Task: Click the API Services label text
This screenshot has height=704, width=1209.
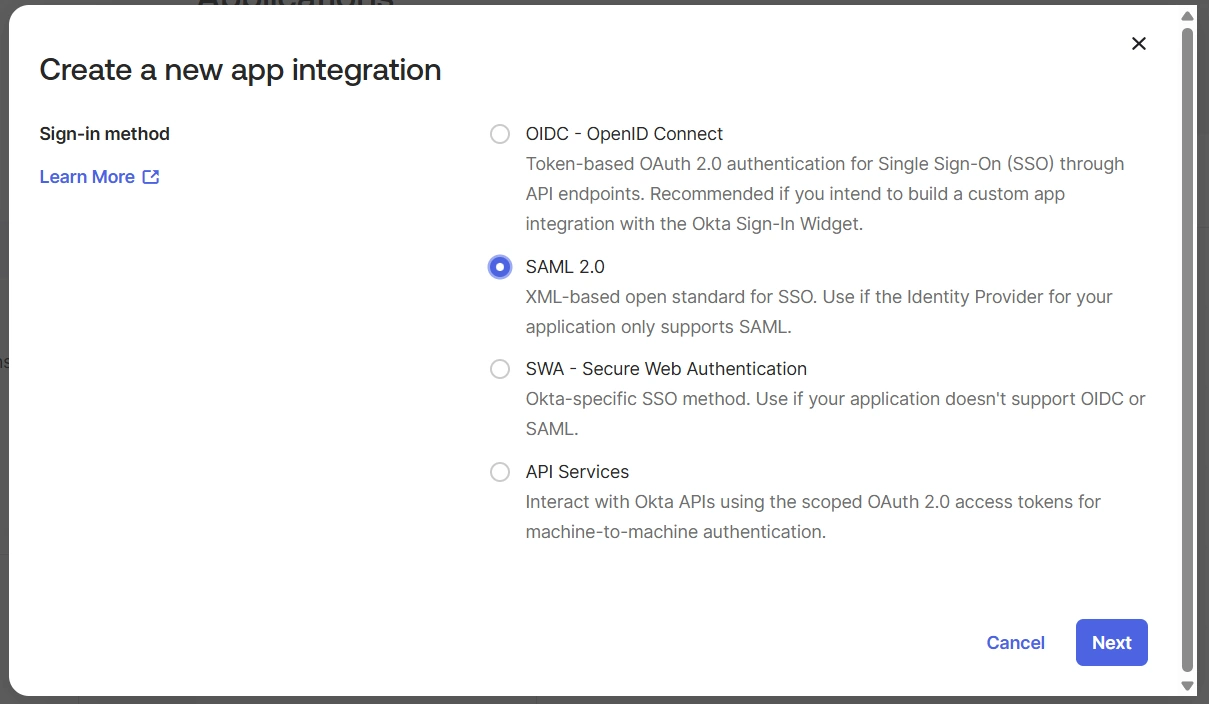Action: point(577,471)
